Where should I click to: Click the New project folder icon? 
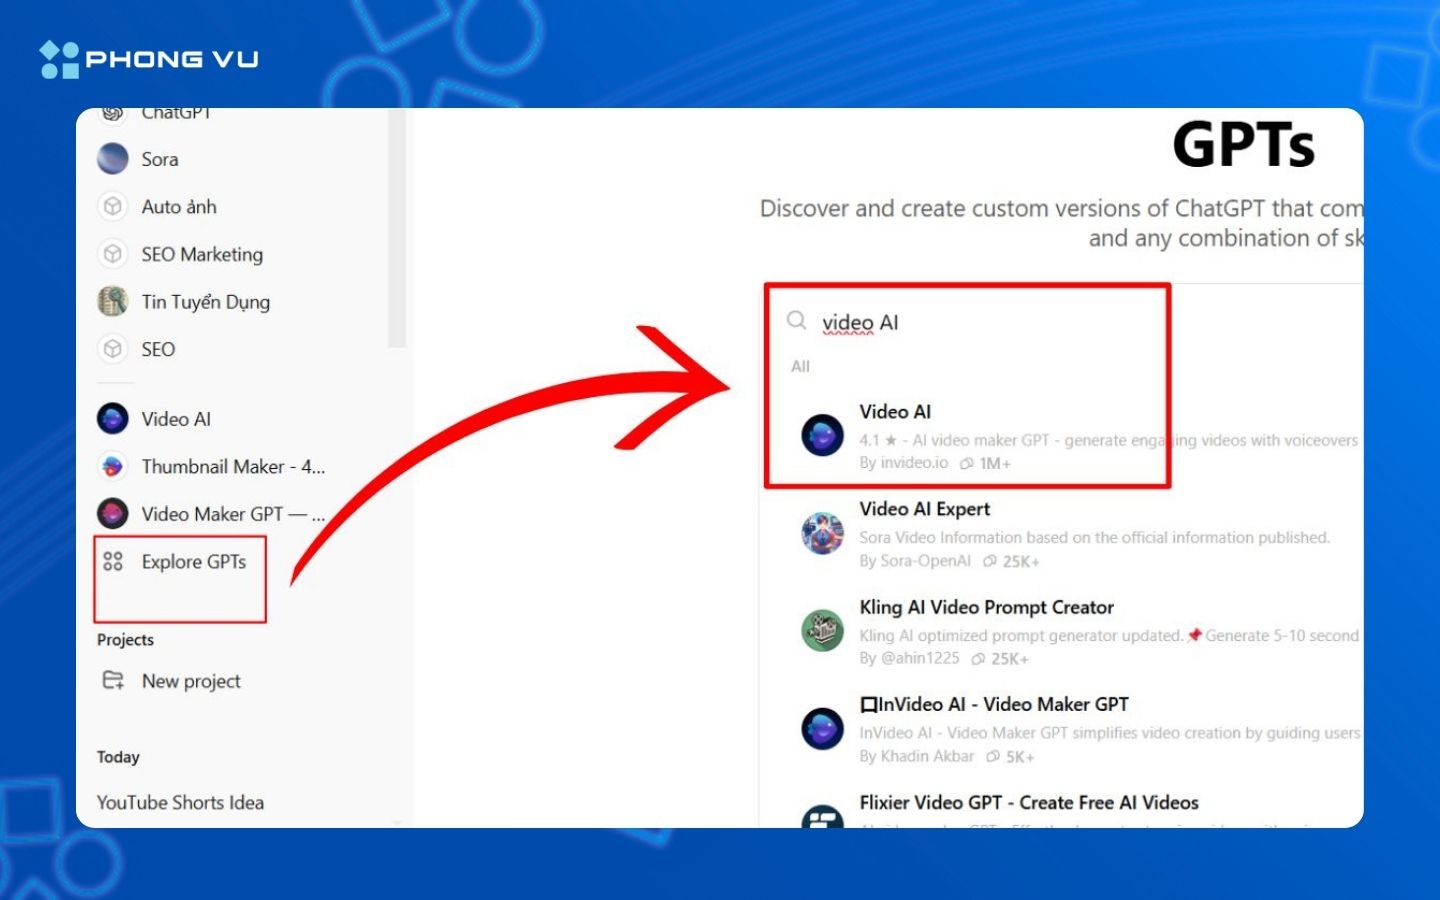[x=113, y=681]
